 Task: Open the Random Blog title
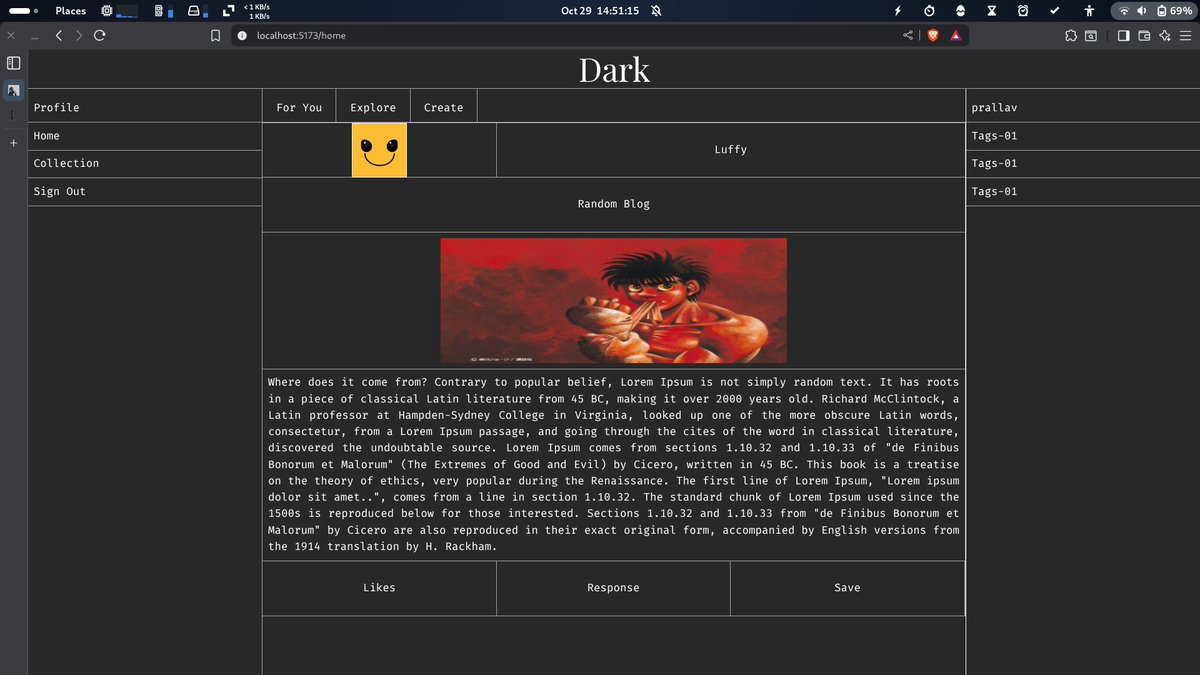tap(613, 204)
